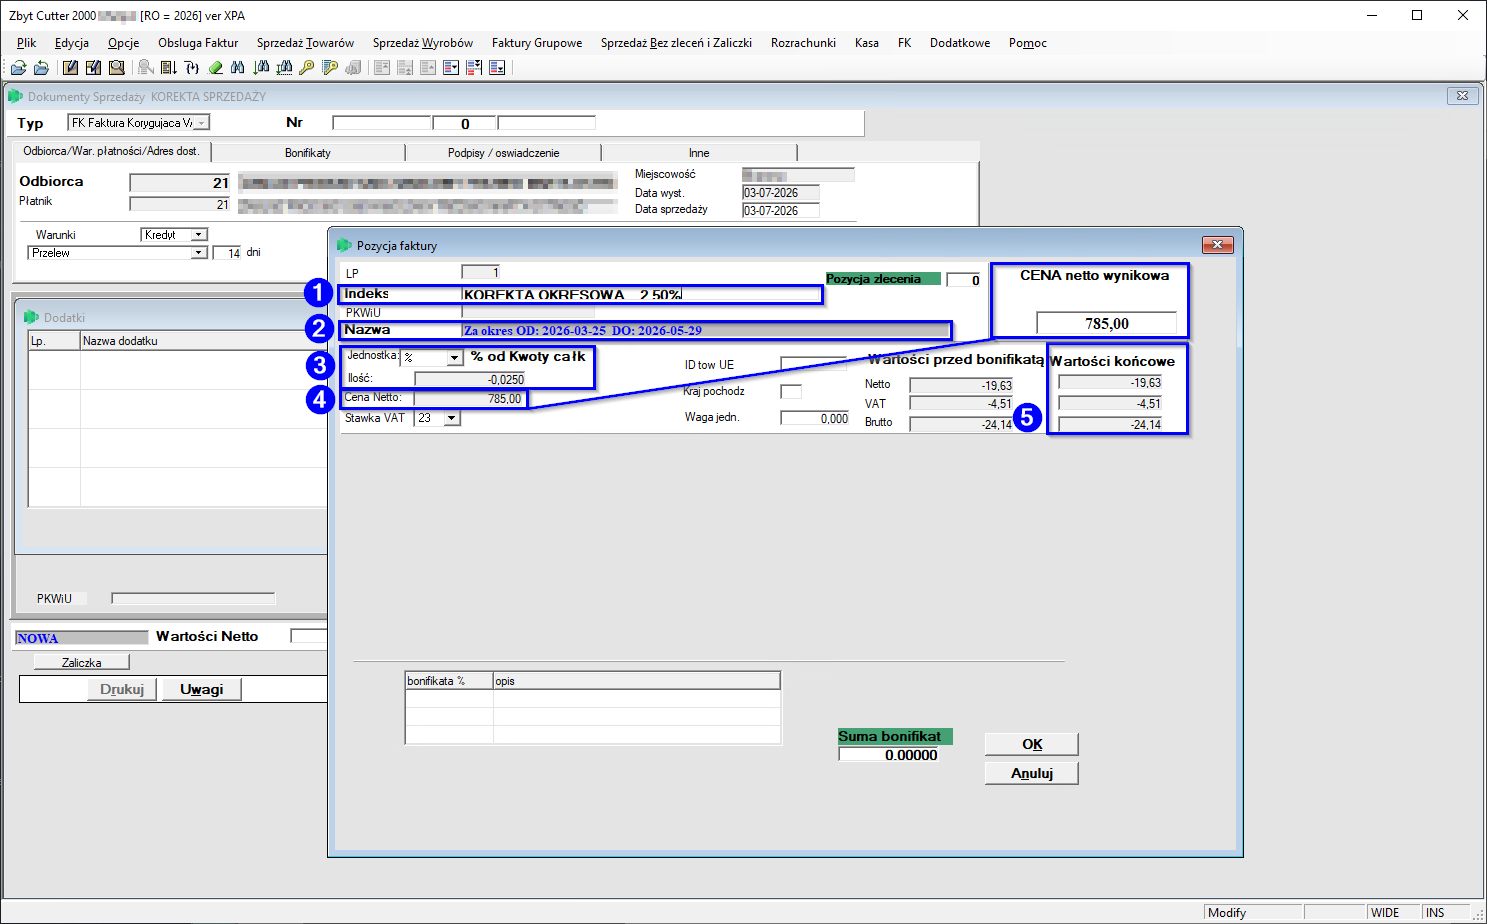Click the notepad with magnifier preview icon
The width and height of the screenshot is (1487, 924).
pos(117,68)
